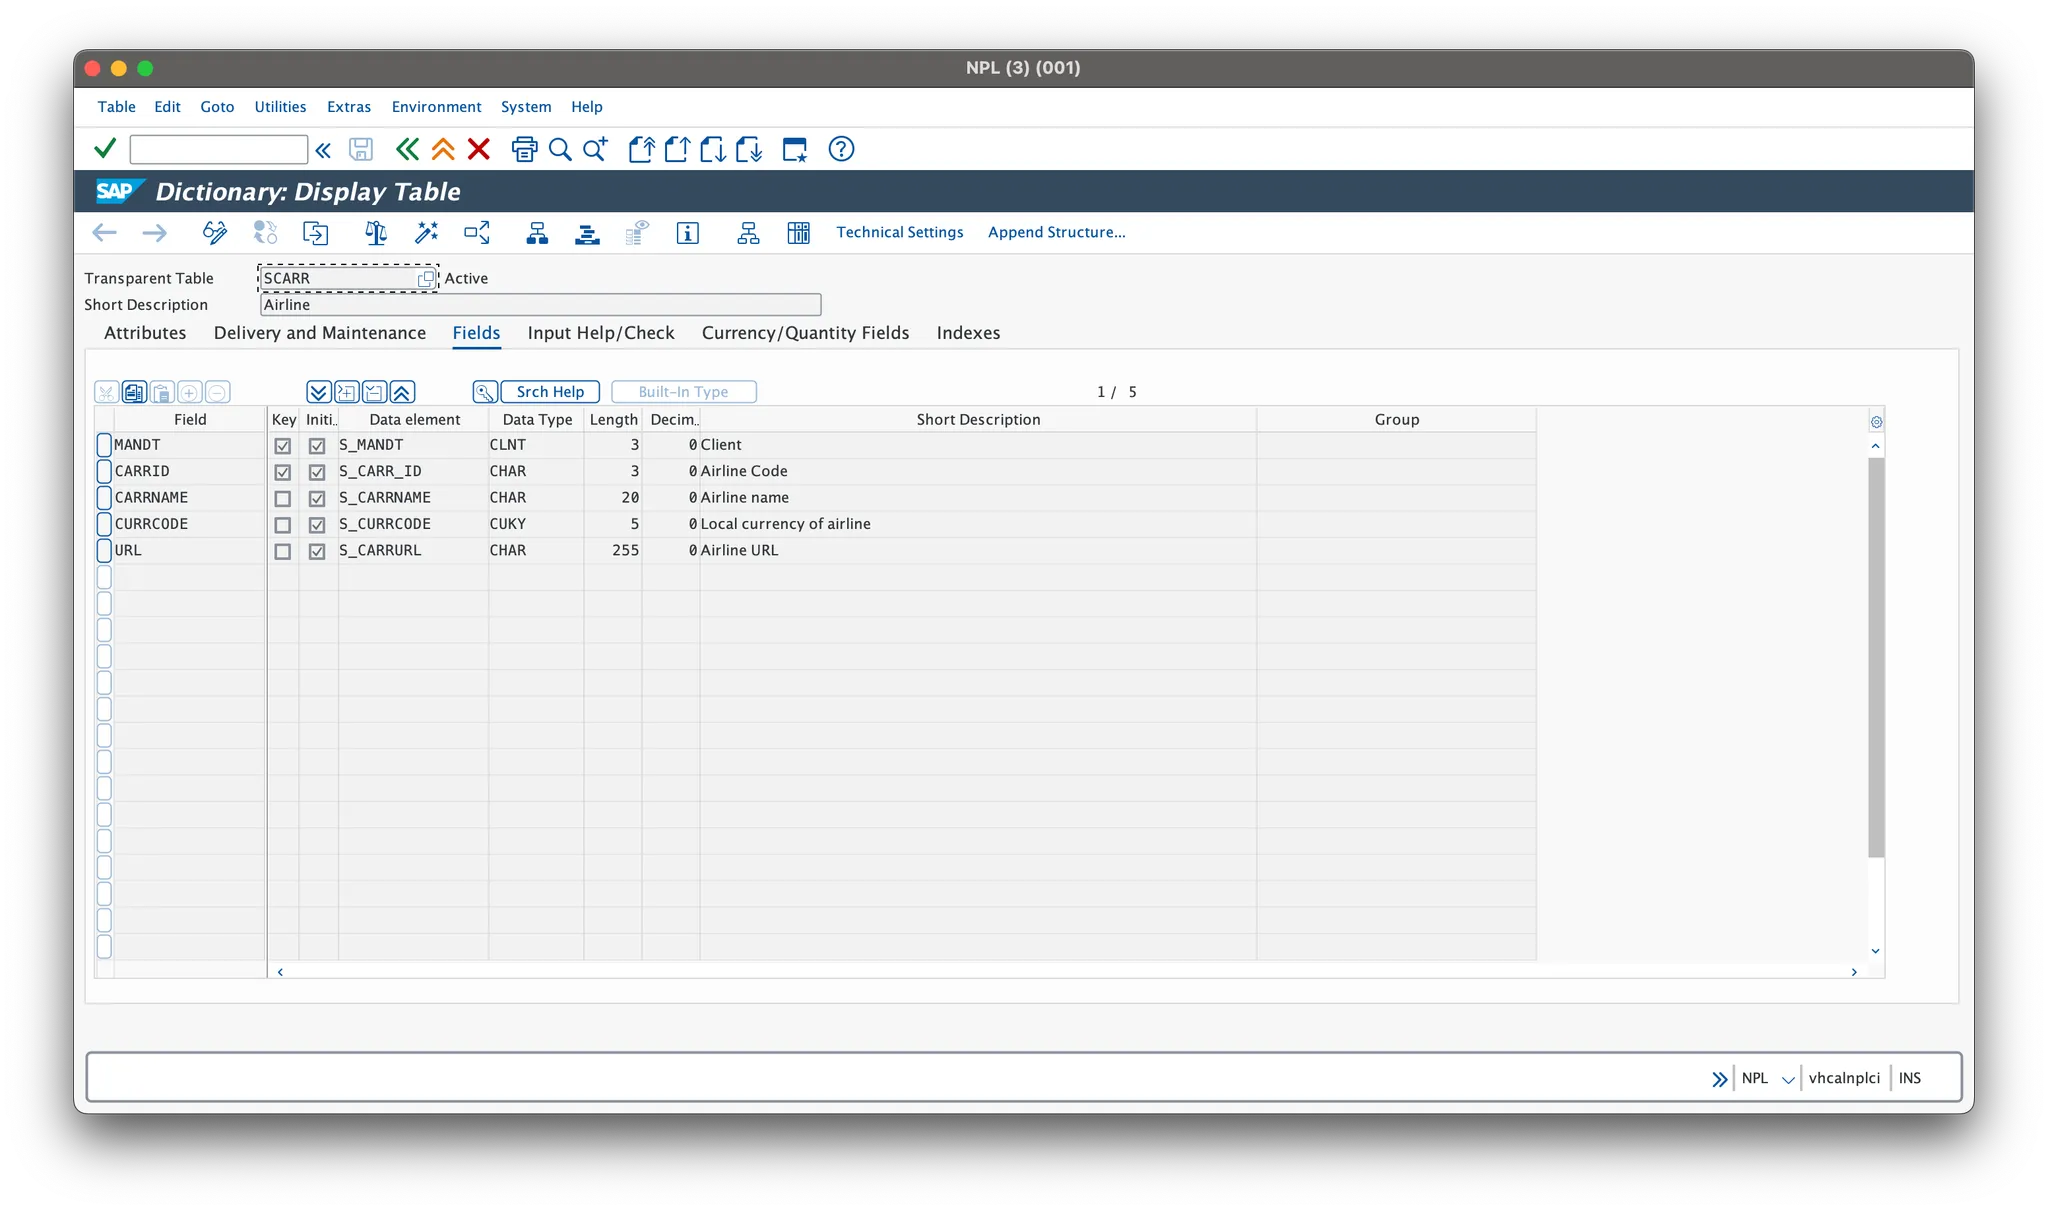
Task: Open the Help question mark icon
Action: point(841,150)
